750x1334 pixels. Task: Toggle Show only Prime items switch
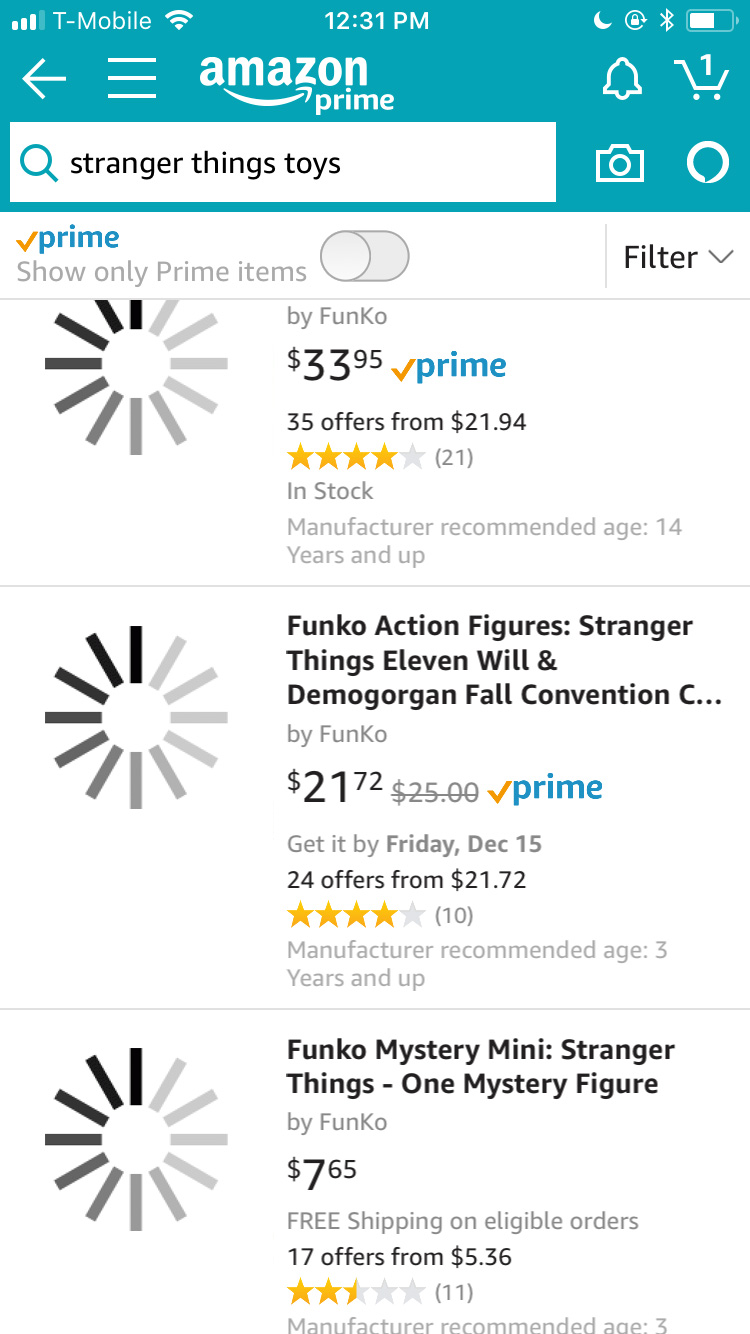[365, 257]
